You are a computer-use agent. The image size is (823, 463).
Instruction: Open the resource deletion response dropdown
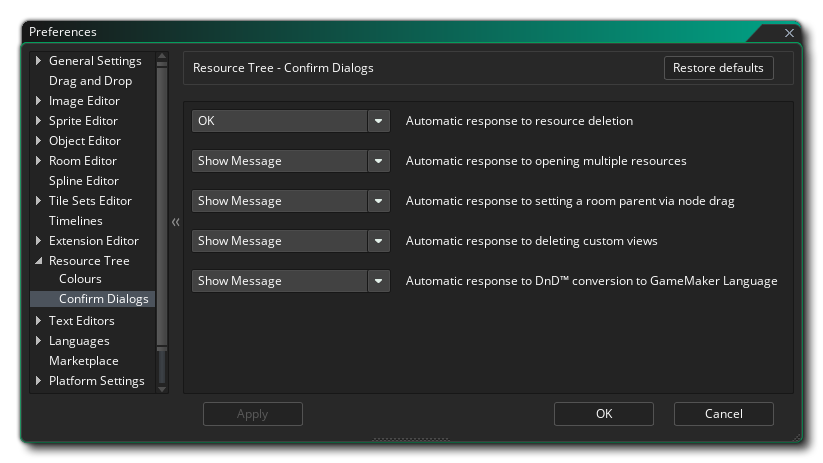(x=379, y=121)
